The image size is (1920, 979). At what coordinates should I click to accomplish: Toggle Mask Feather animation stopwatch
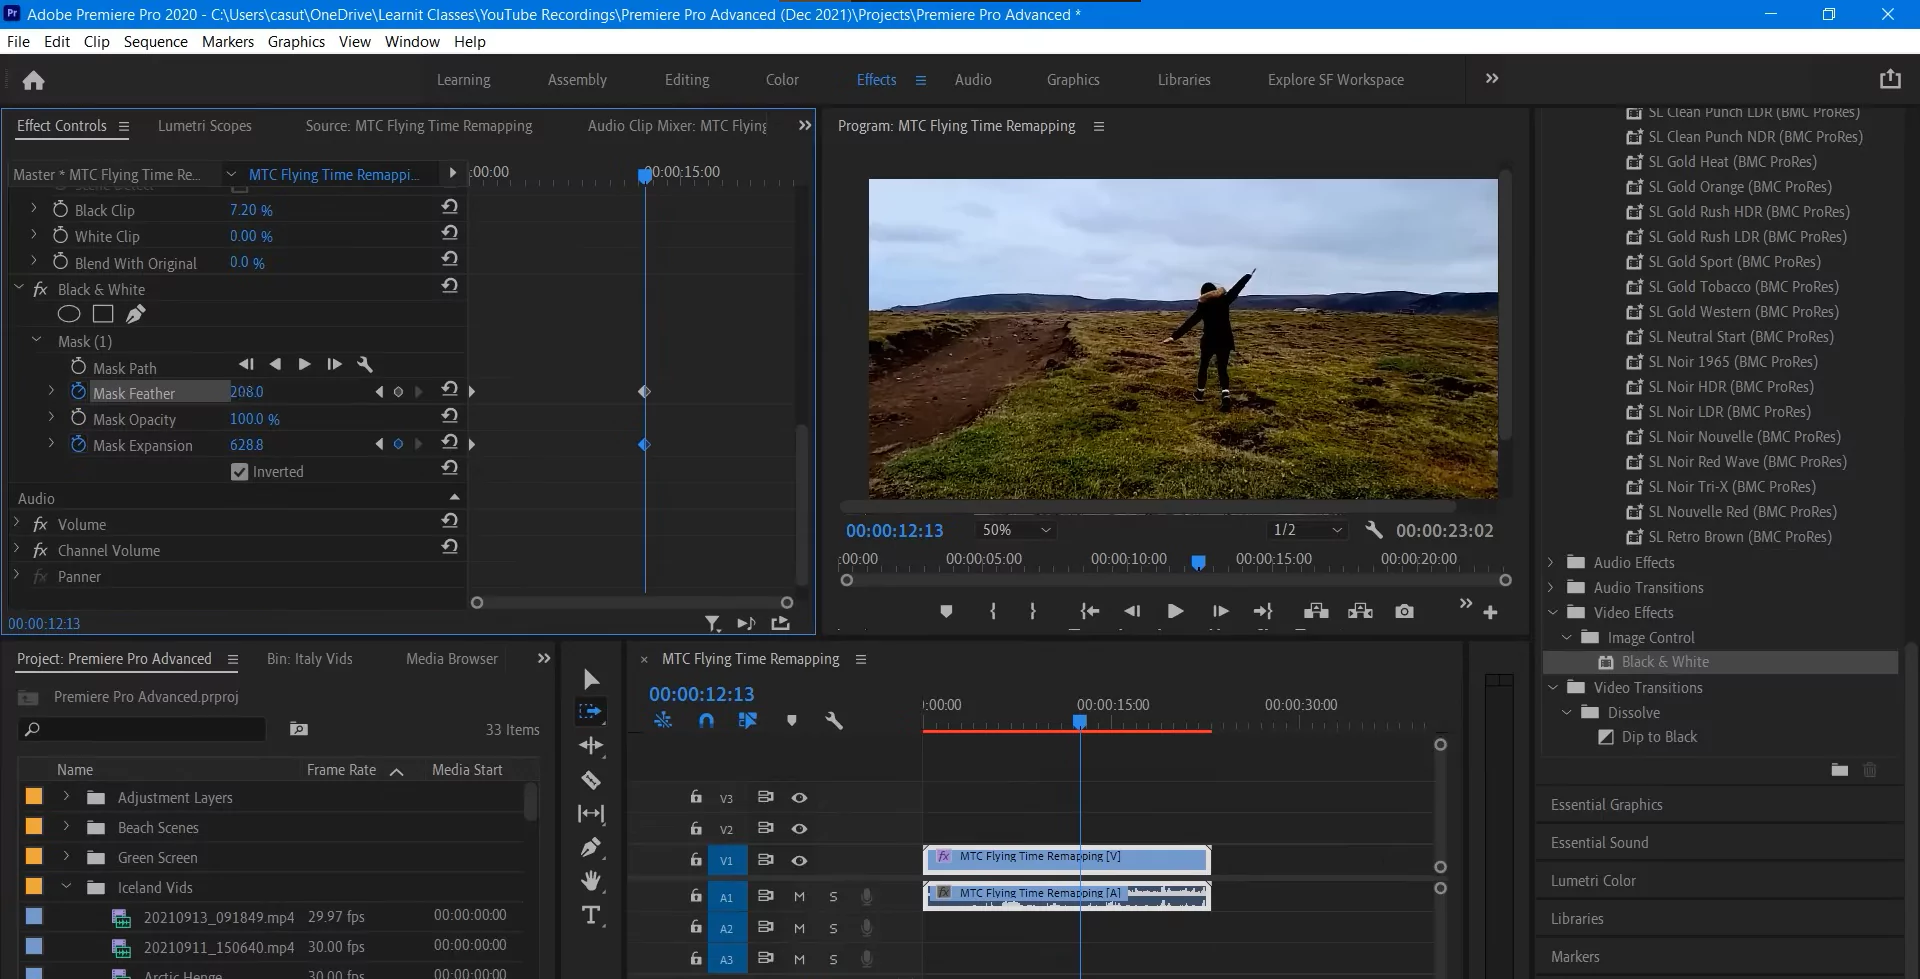click(x=79, y=391)
